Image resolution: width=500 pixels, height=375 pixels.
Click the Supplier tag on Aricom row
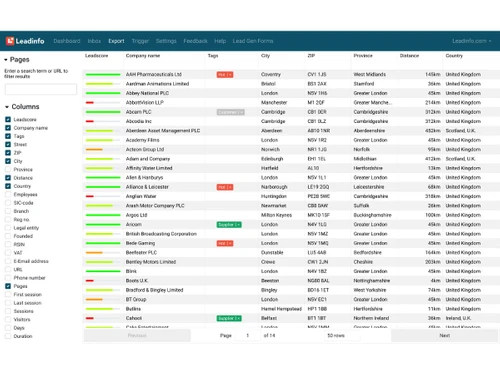[x=229, y=225]
